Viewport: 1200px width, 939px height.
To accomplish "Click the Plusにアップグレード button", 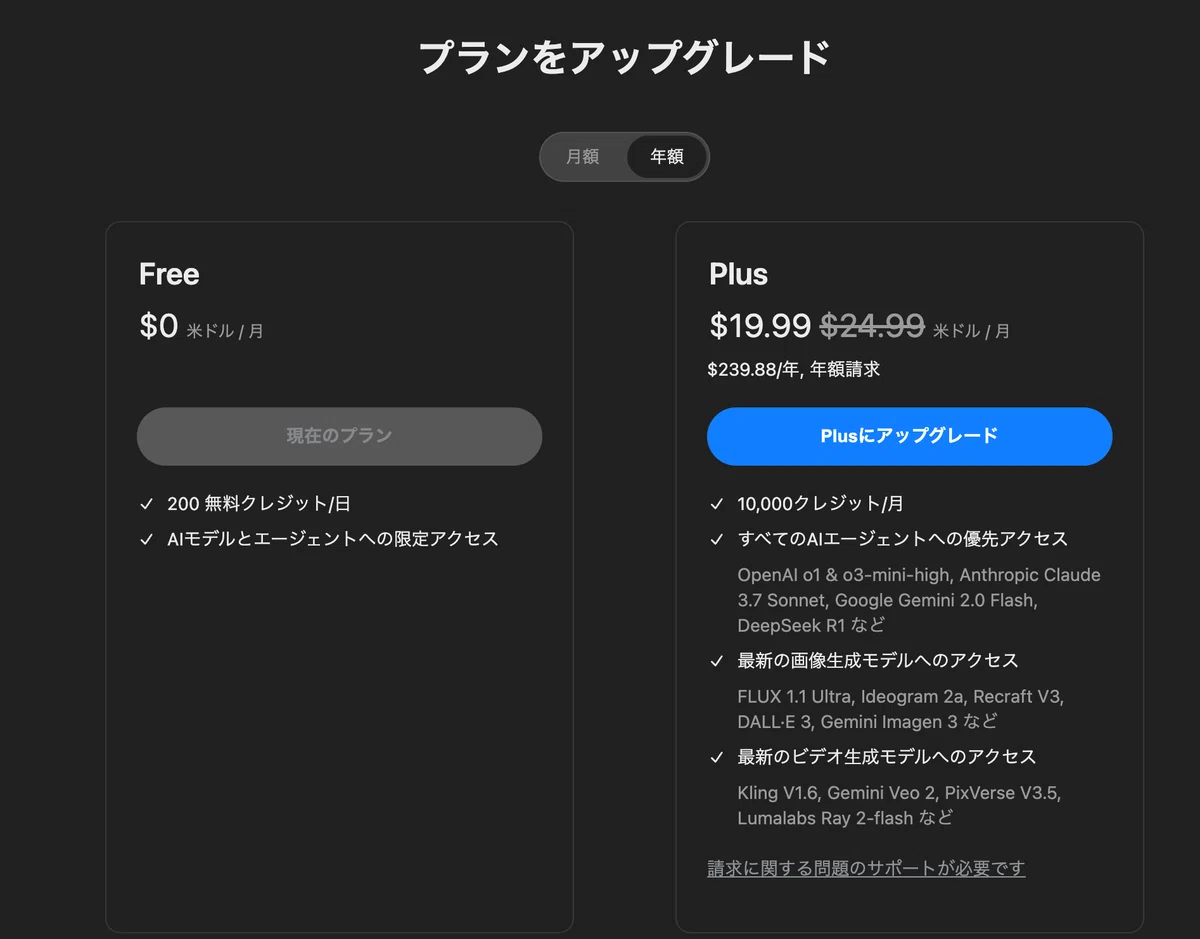I will pyautogui.click(x=909, y=436).
